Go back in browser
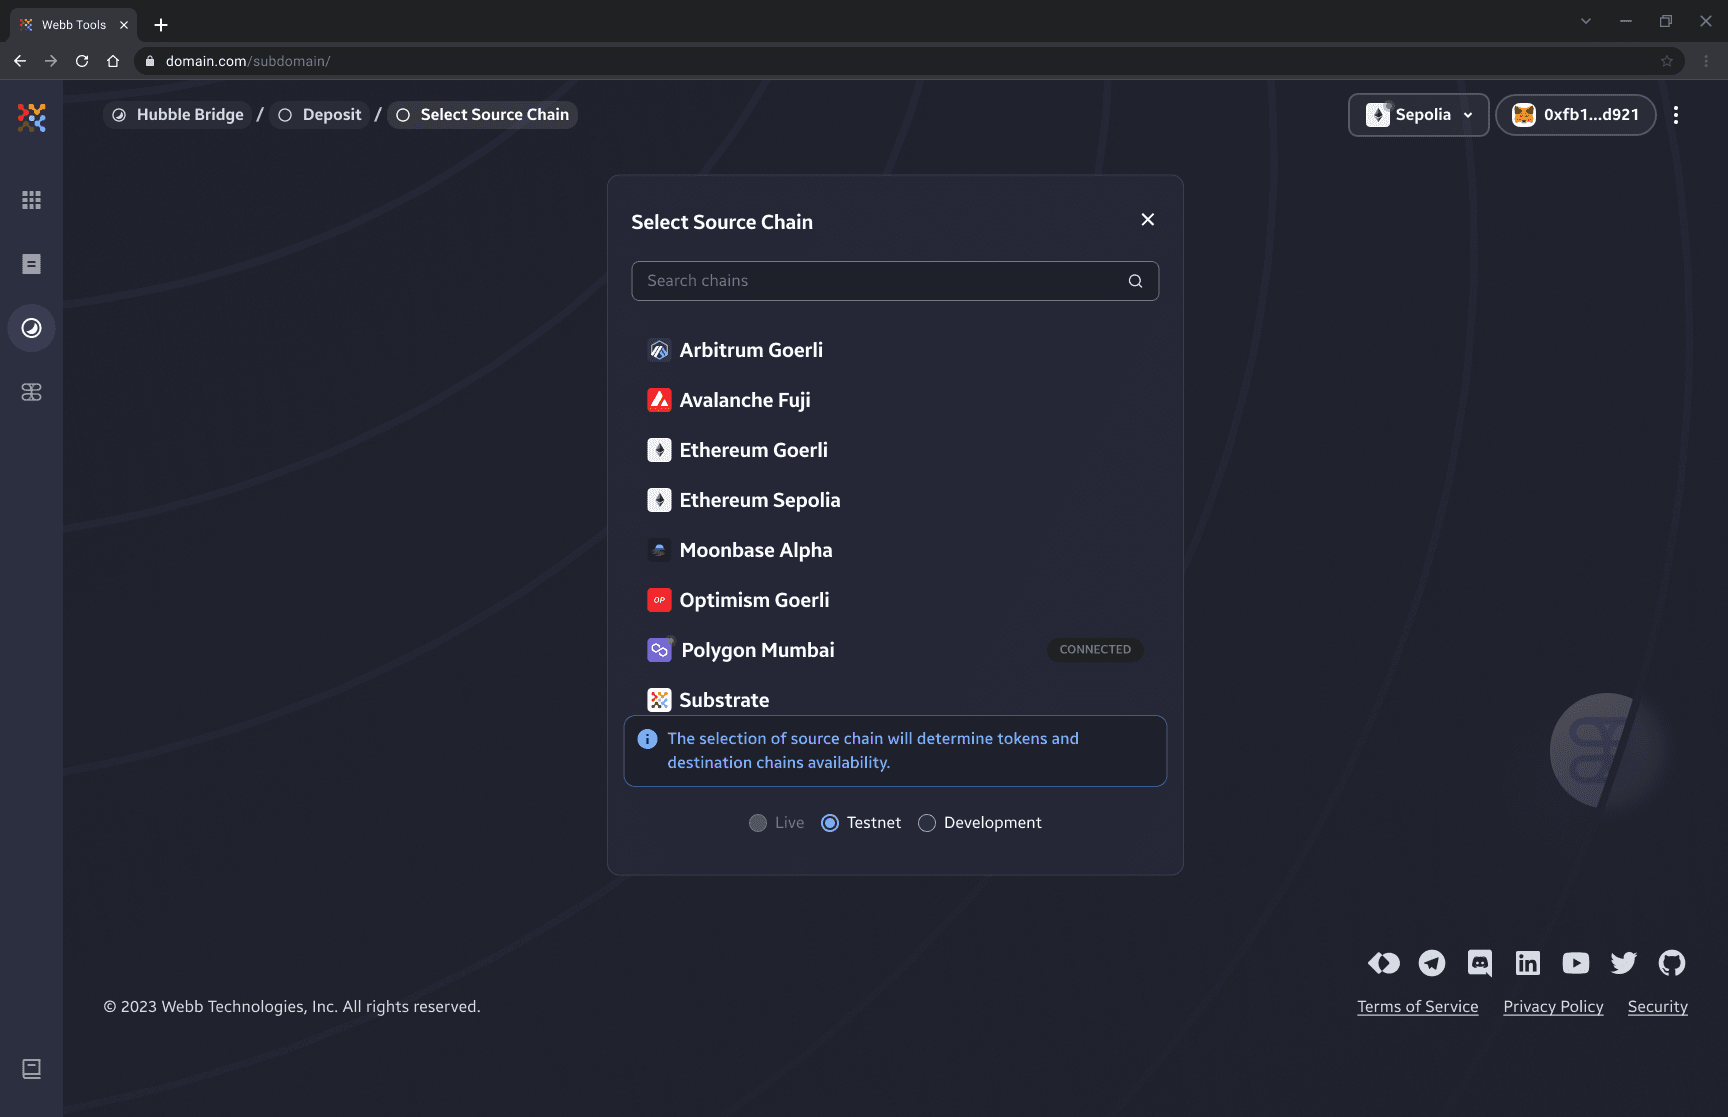Screen dimensions: 1728x1117 point(20,61)
